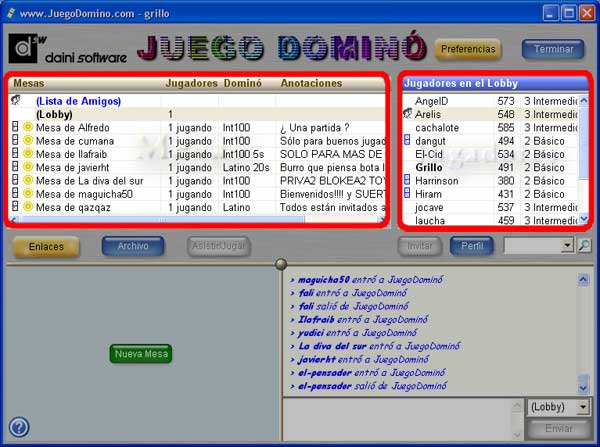Click the Terminar button
The width and height of the screenshot is (600, 447).
point(553,49)
